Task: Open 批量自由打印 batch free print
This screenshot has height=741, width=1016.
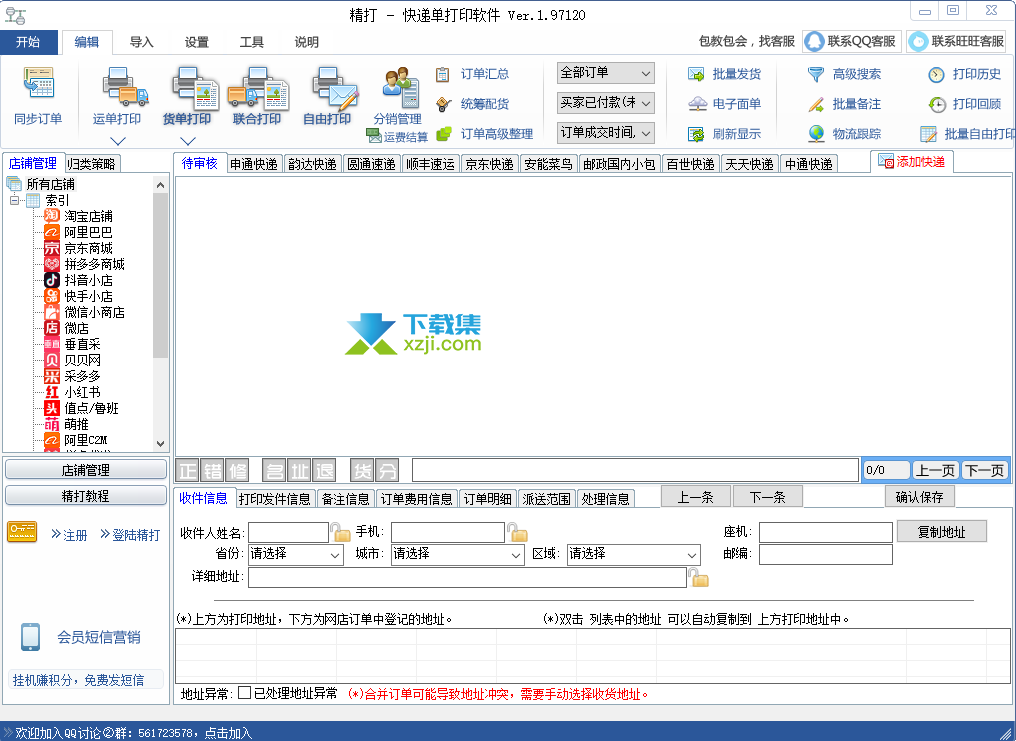Action: click(x=967, y=134)
